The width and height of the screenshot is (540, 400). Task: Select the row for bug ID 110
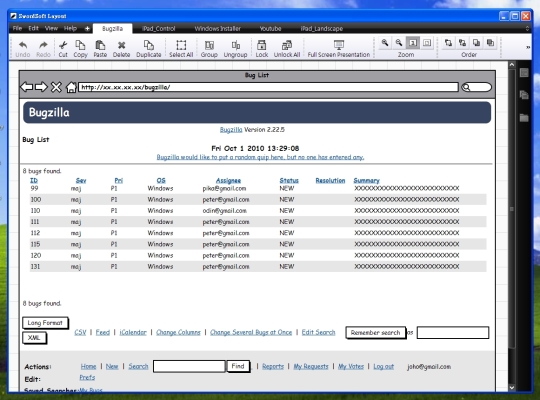[x=258, y=211]
